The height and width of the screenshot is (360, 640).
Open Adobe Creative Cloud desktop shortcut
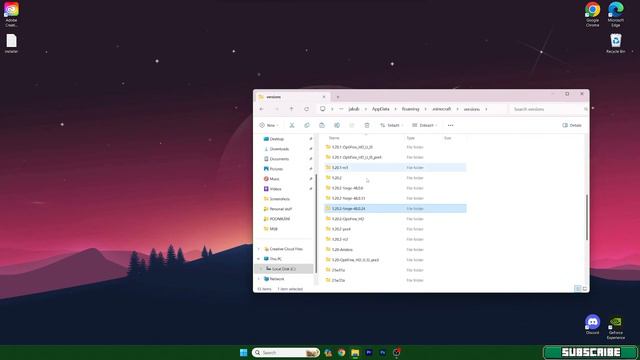(x=11, y=14)
